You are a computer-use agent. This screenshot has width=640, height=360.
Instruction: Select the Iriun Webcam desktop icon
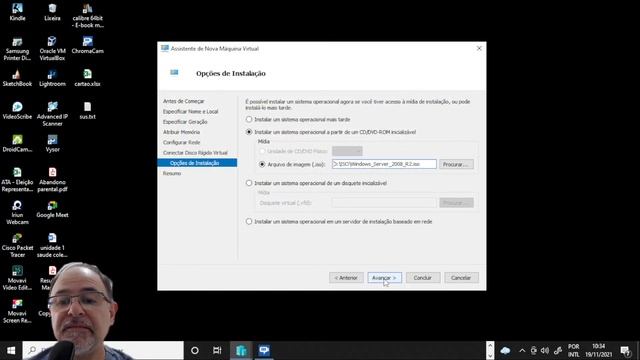pyautogui.click(x=17, y=212)
